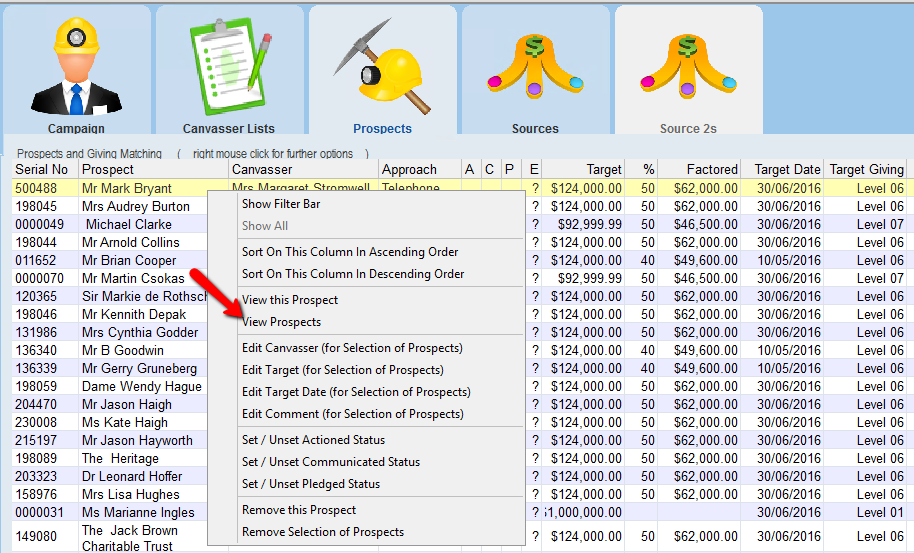Image resolution: width=914 pixels, height=553 pixels.
Task: Select prospect Mr Jason Hayworth
Action: [137, 441]
